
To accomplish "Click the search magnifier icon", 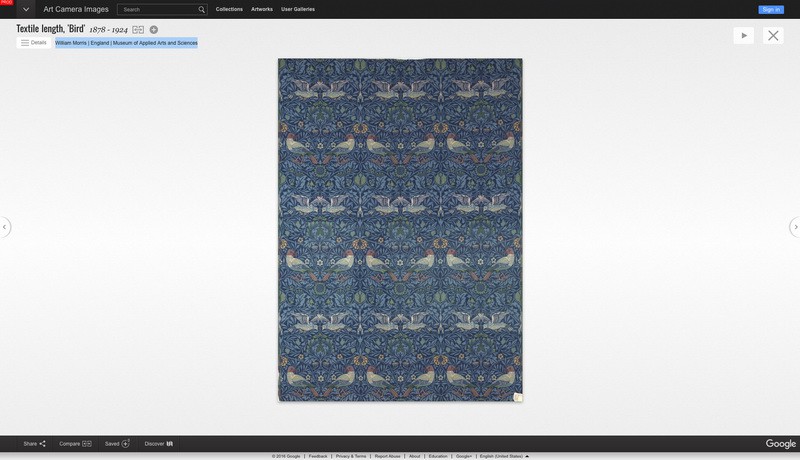I will tap(201, 9).
